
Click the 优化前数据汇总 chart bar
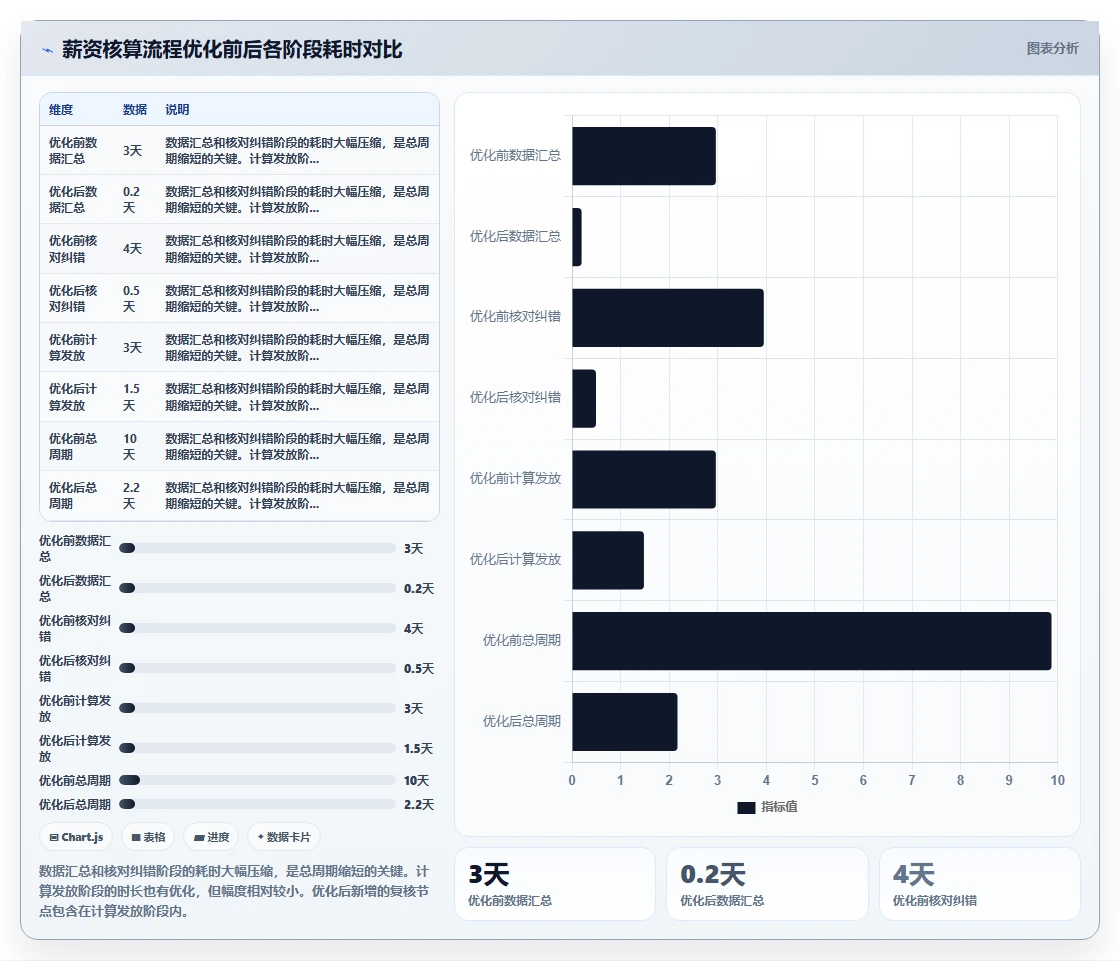click(644, 156)
